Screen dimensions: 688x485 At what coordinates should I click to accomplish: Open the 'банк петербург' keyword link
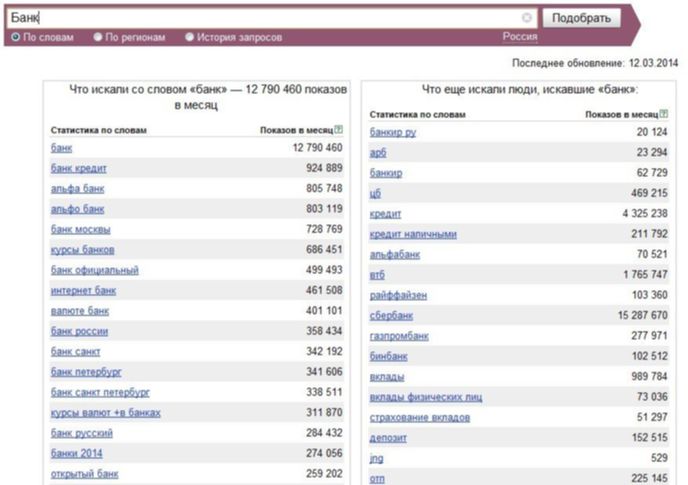coord(86,372)
